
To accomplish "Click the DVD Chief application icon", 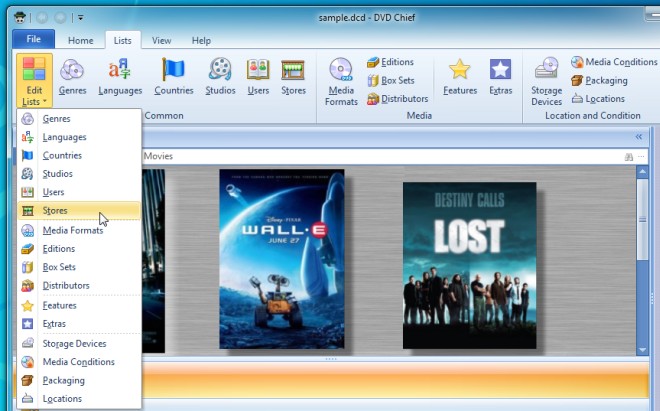I will (19, 17).
